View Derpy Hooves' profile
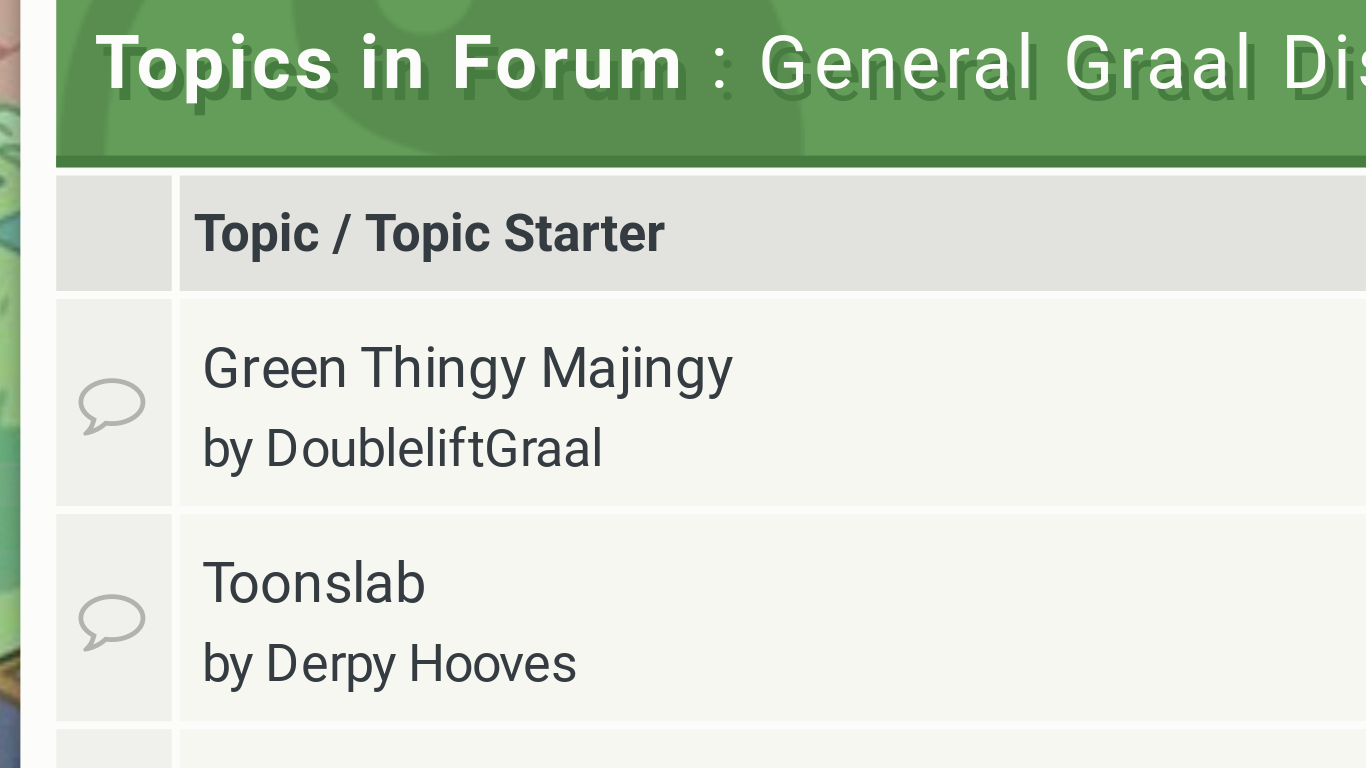The height and width of the screenshot is (768, 1366). pos(421,664)
